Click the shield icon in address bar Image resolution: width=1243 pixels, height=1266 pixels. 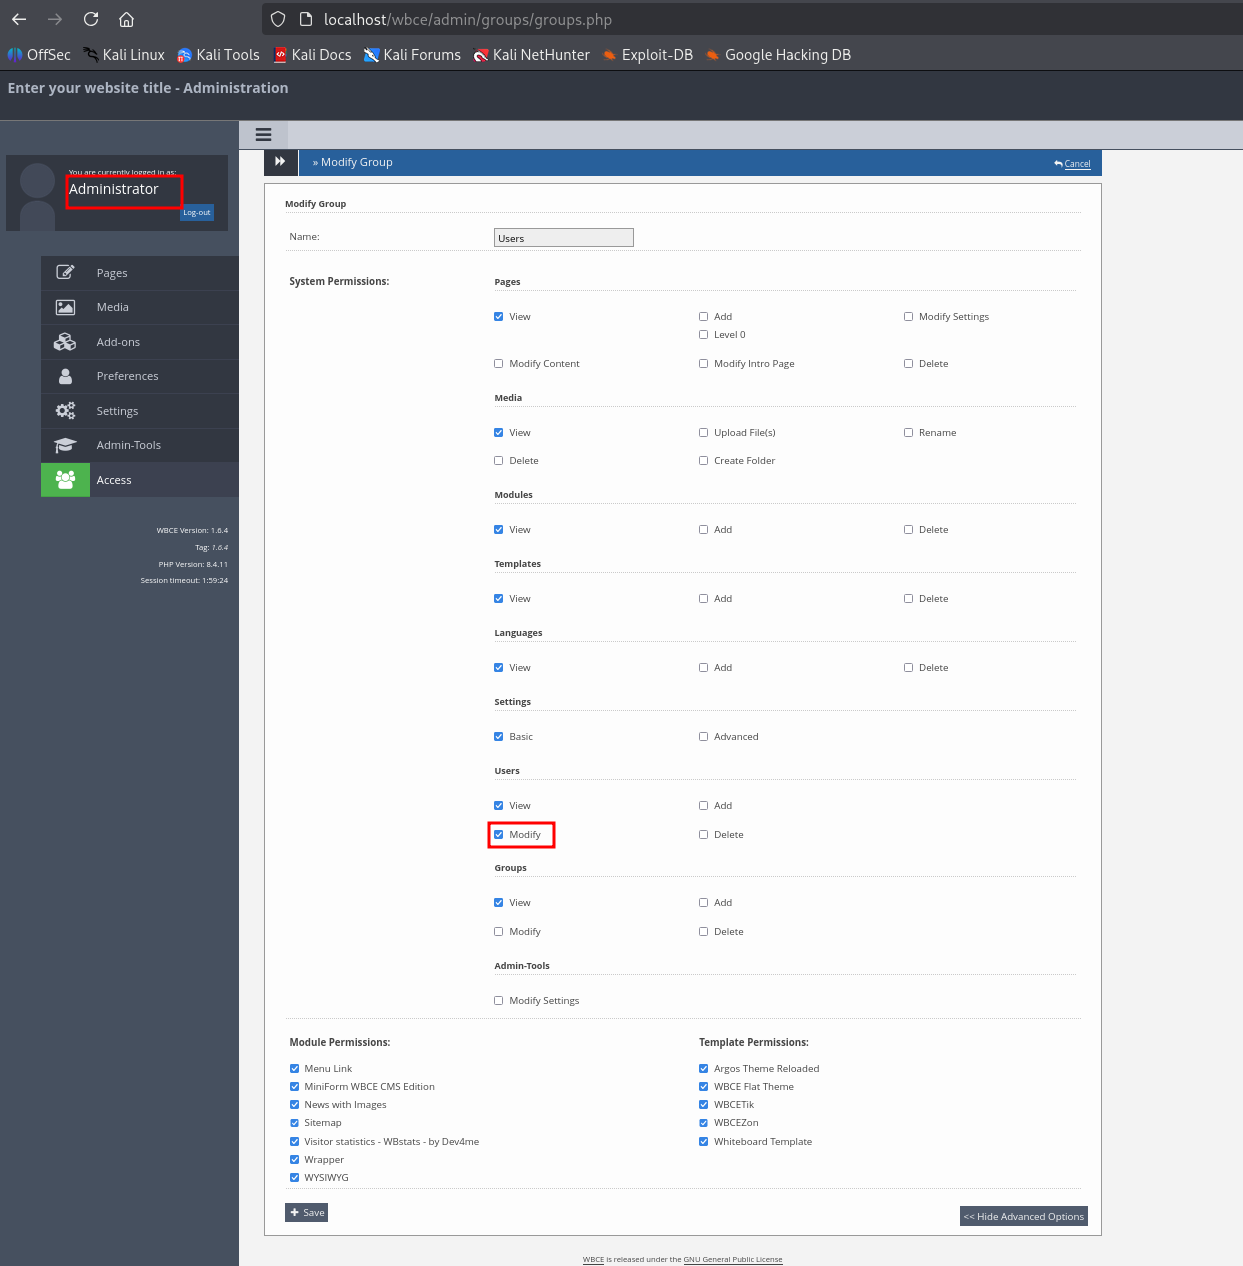coord(279,19)
